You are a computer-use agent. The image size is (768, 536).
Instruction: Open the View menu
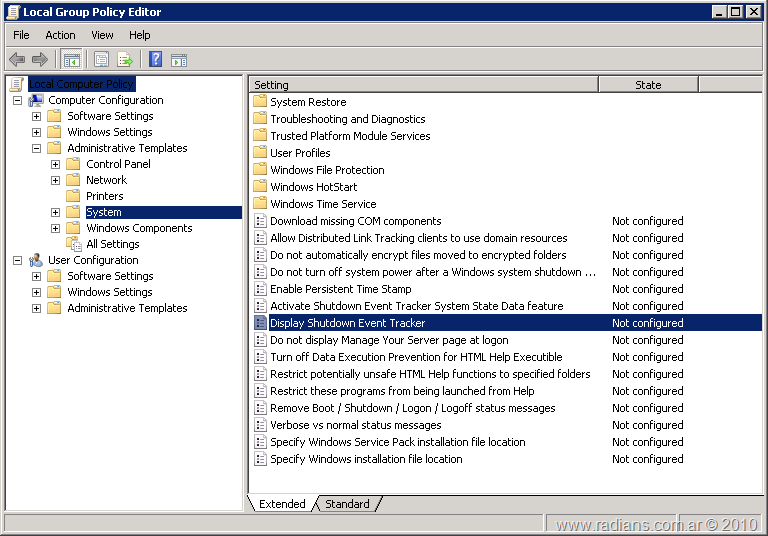102,35
